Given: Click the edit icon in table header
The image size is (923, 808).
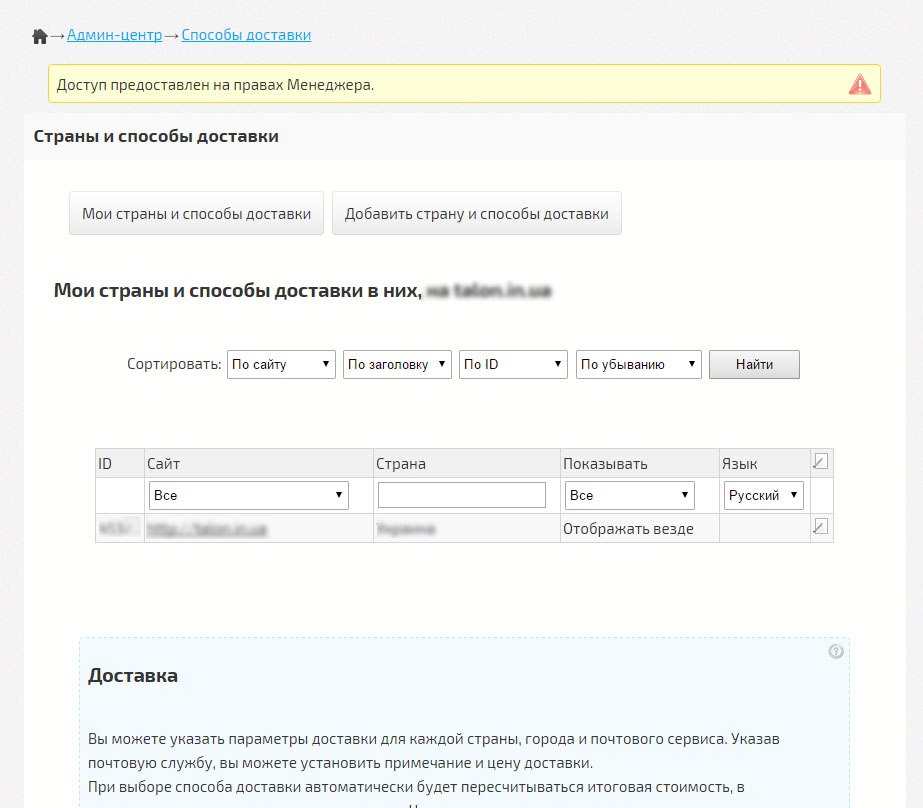Looking at the screenshot, I should pos(821,462).
